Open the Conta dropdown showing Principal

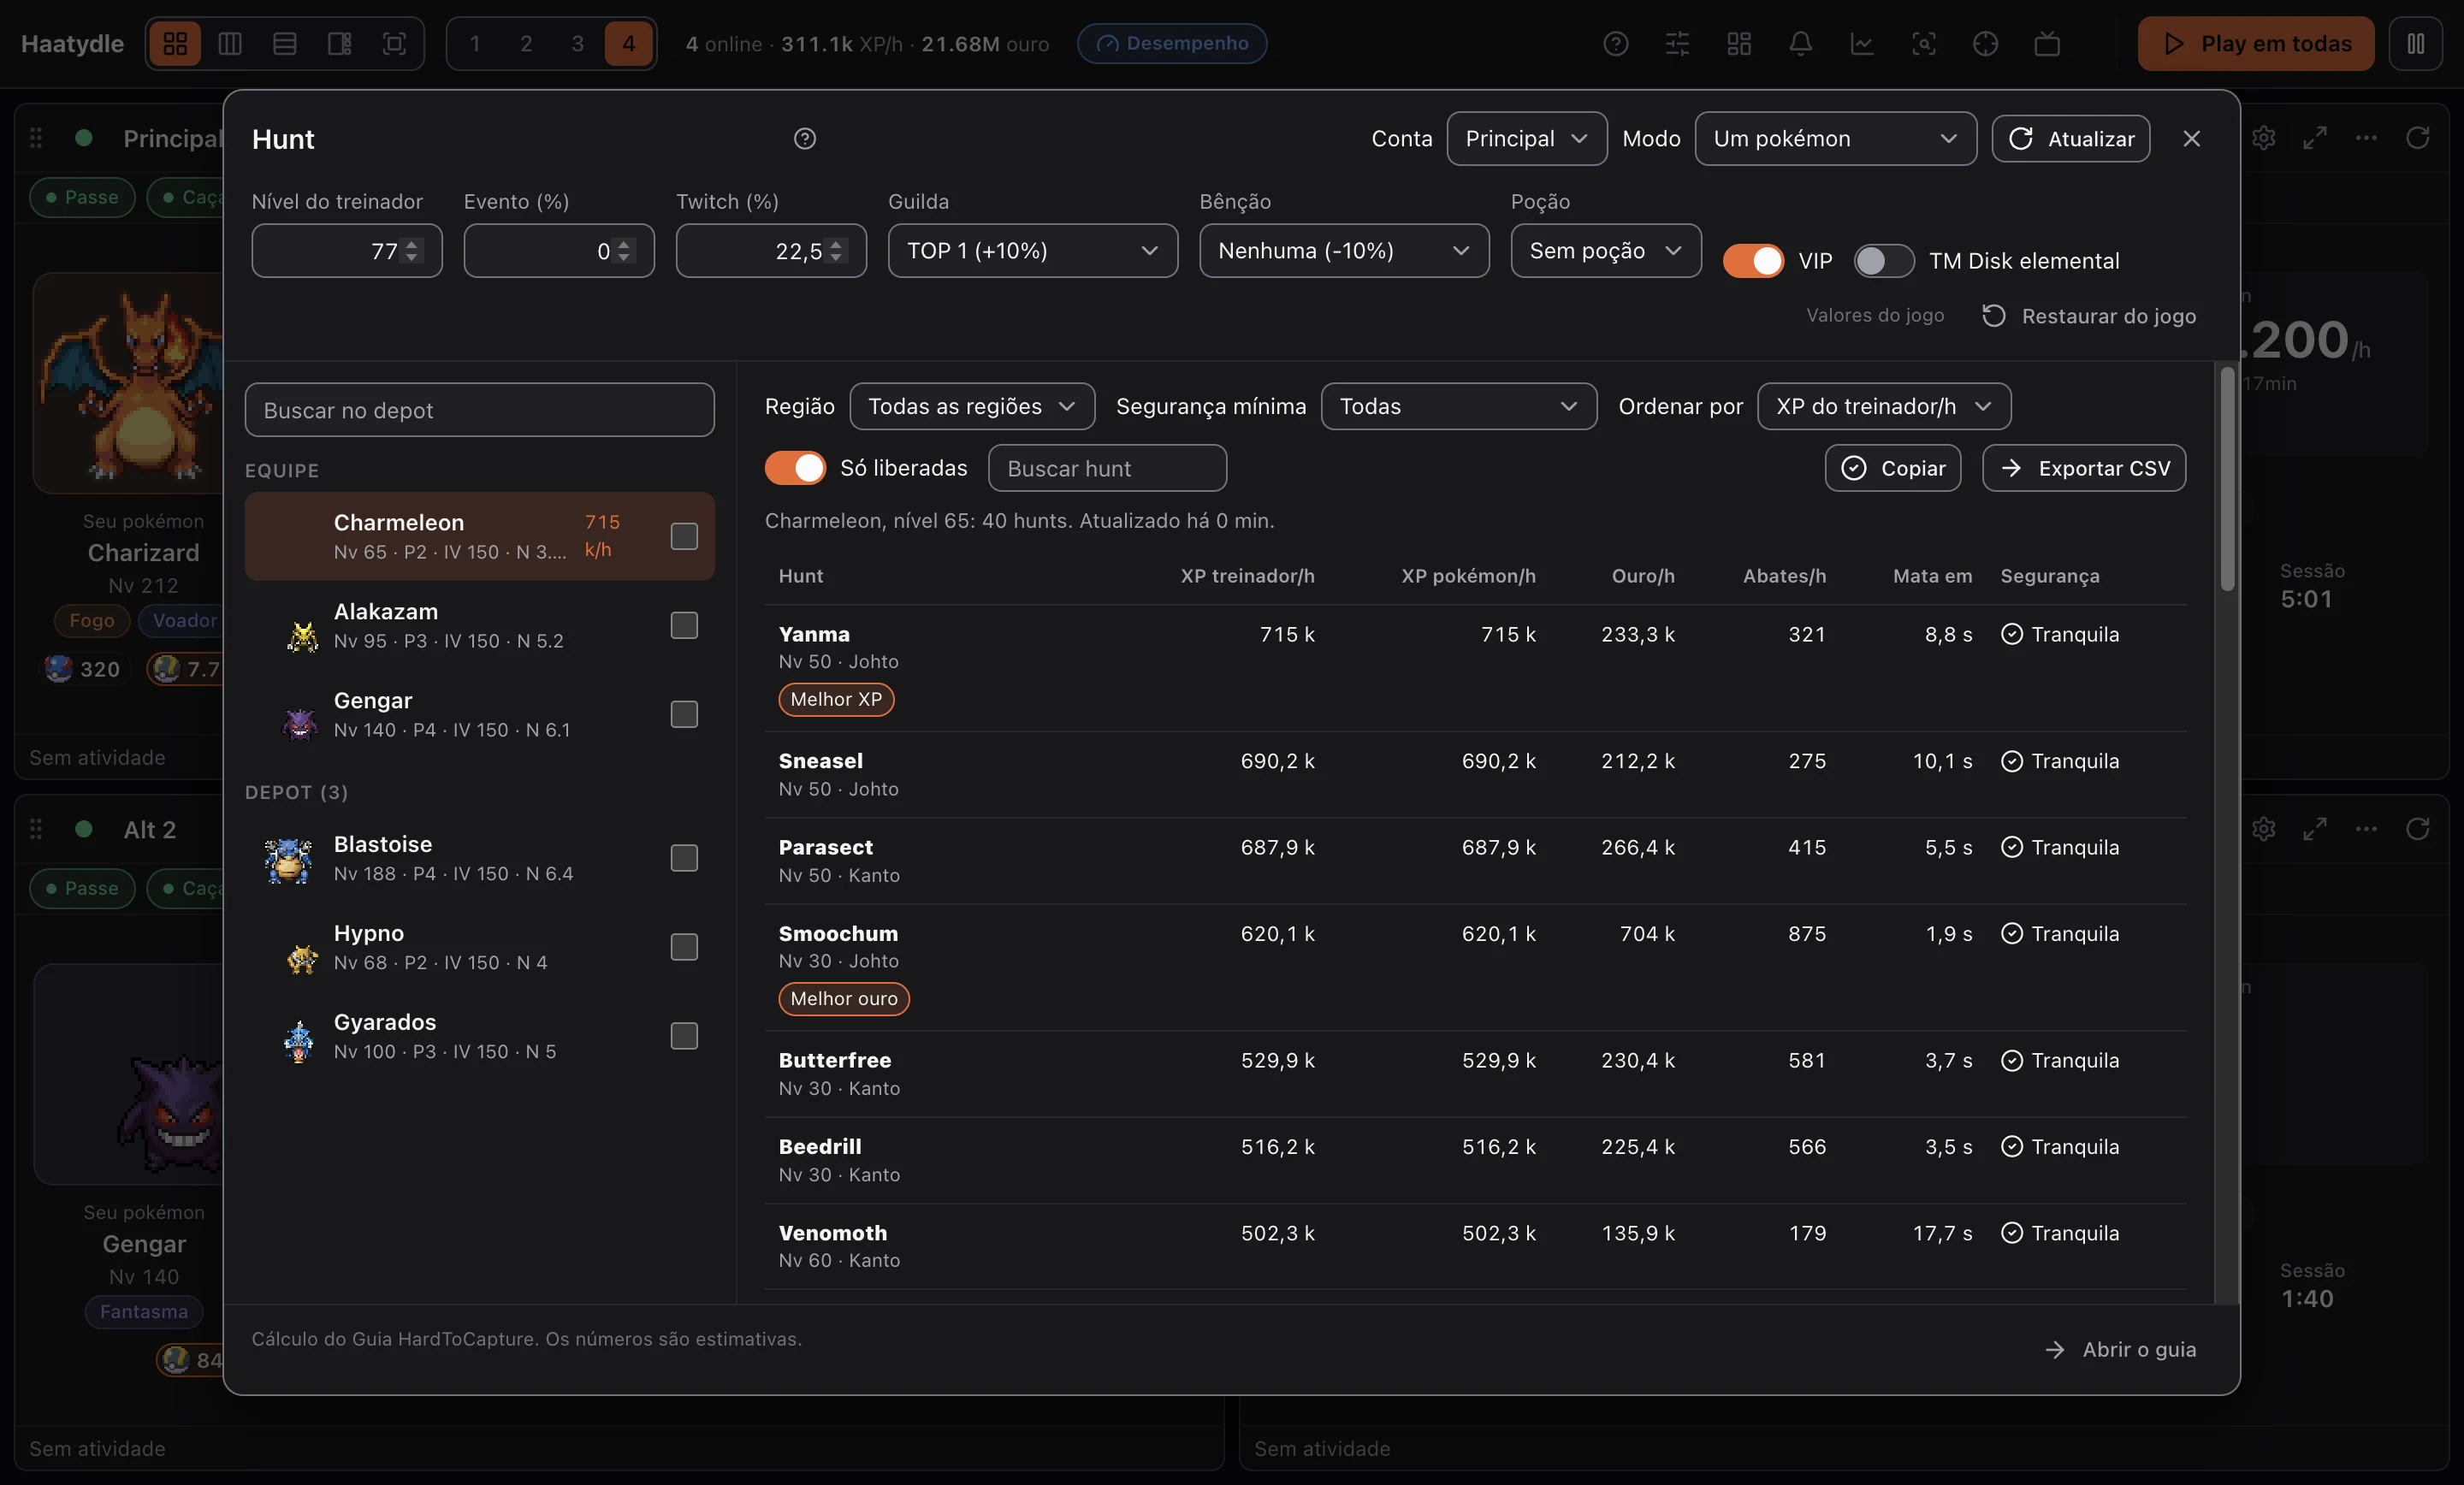(1527, 138)
